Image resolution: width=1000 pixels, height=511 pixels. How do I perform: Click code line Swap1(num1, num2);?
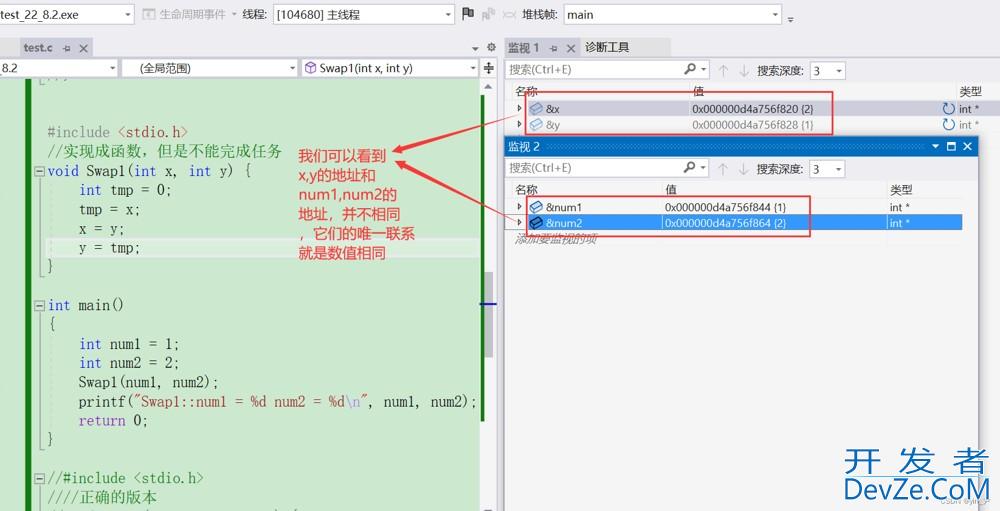149,382
